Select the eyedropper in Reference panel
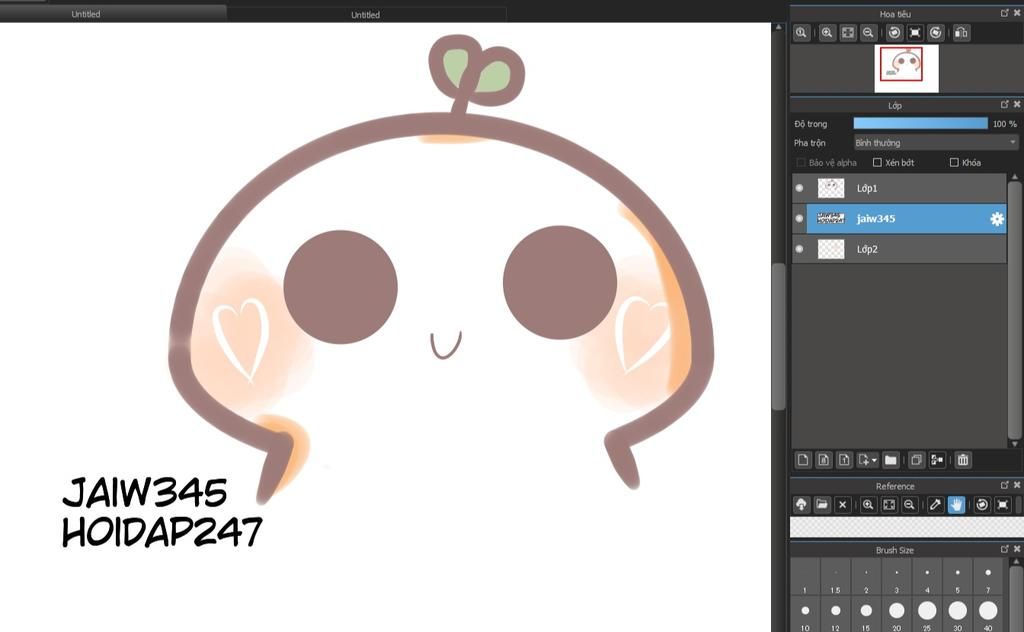1024x632 pixels. click(x=935, y=505)
